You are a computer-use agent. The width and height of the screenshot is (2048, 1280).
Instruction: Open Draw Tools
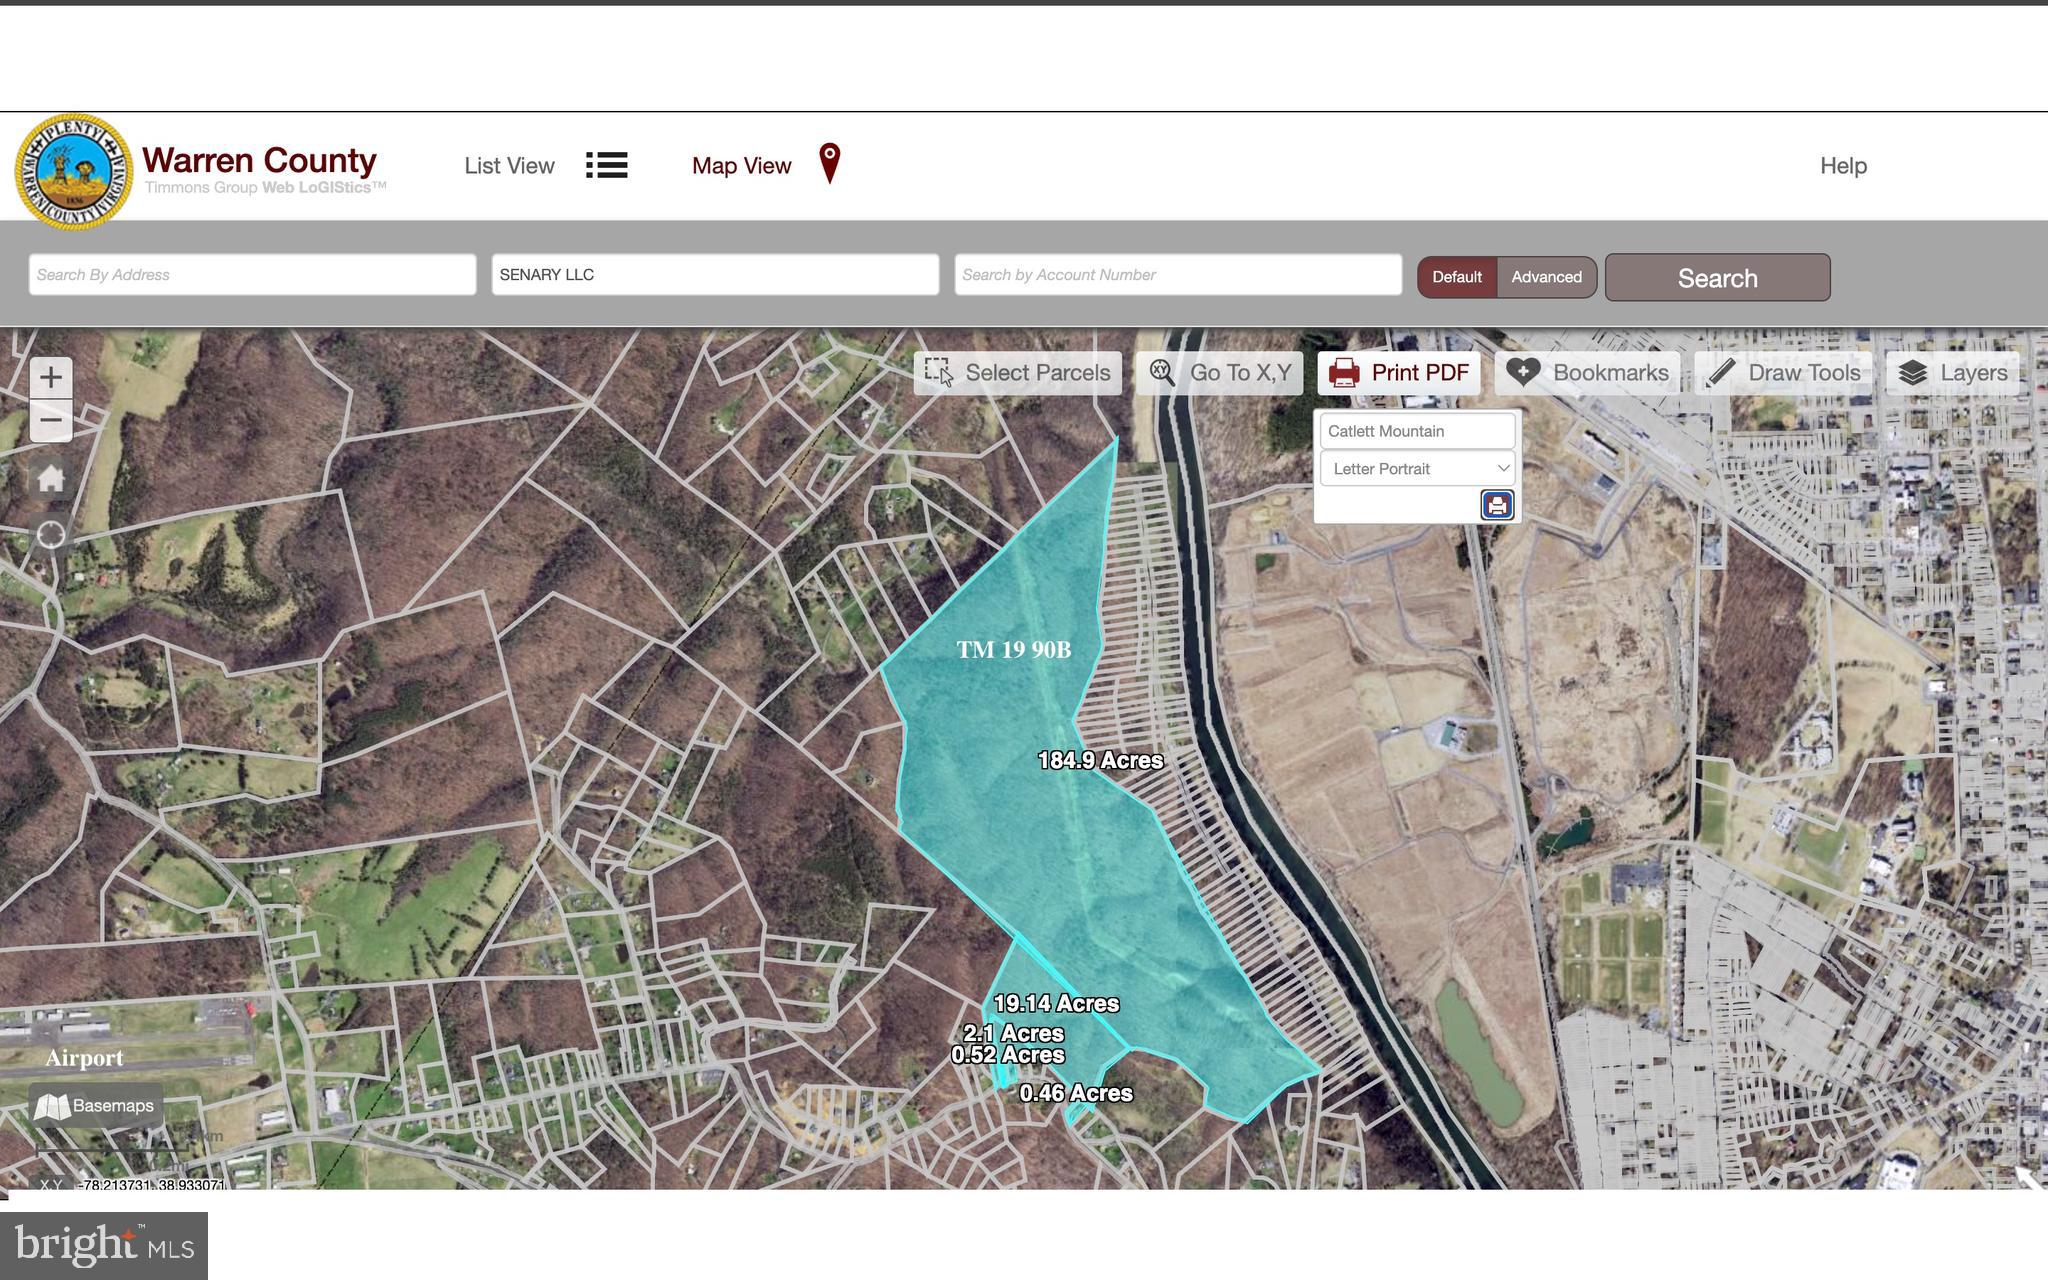(x=1783, y=373)
